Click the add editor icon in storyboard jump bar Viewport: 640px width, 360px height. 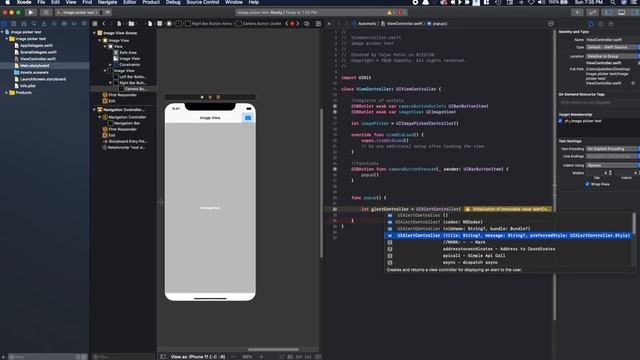[x=318, y=24]
